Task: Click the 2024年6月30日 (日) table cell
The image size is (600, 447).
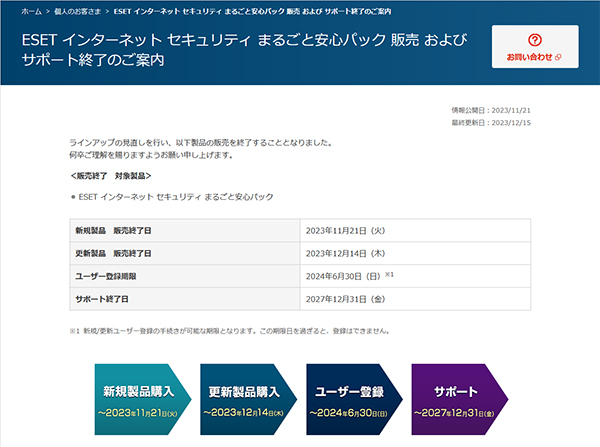Action: tap(415, 276)
